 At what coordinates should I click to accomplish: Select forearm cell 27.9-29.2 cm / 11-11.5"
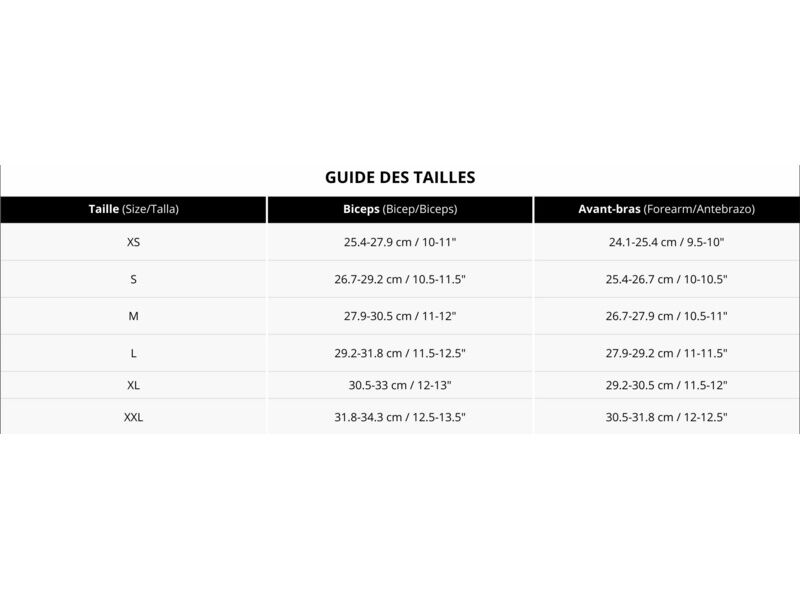coord(667,353)
